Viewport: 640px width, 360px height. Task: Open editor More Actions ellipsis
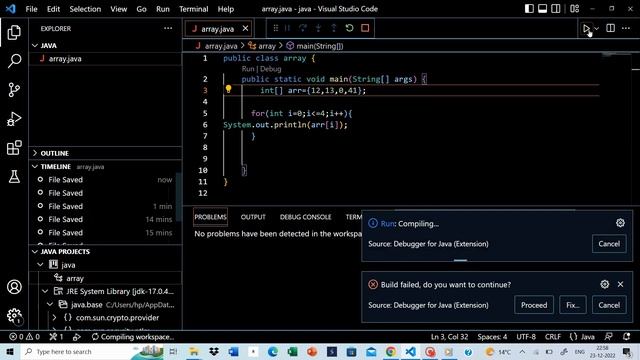pyautogui.click(x=626, y=28)
